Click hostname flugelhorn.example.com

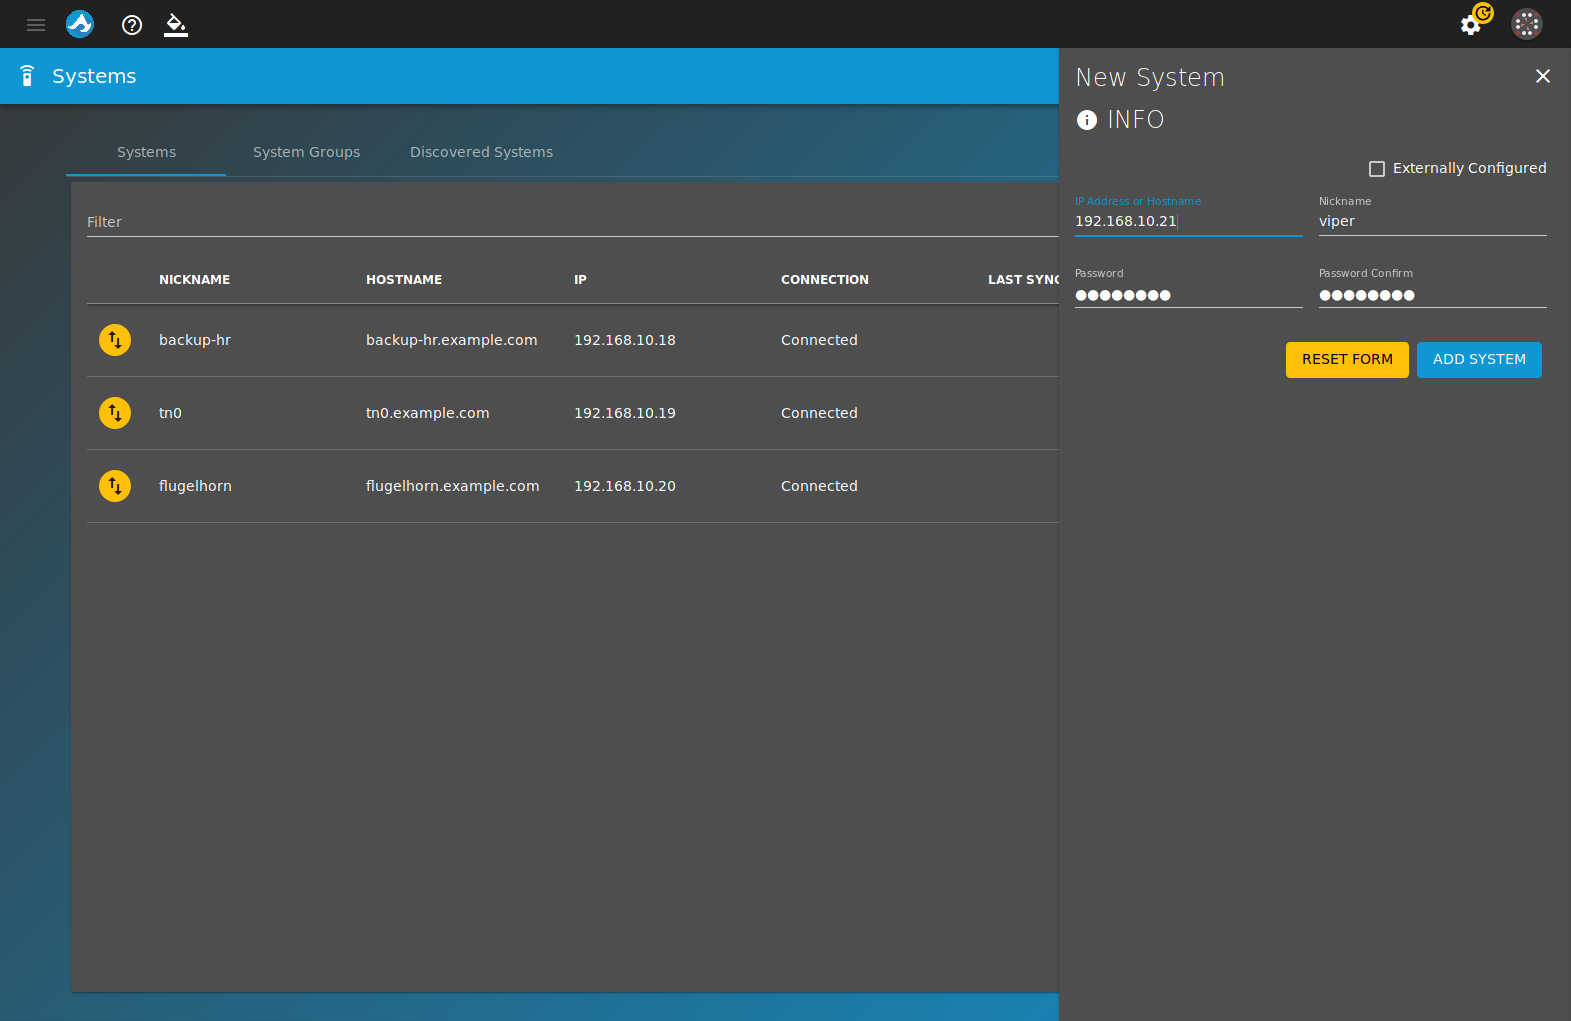pos(453,486)
